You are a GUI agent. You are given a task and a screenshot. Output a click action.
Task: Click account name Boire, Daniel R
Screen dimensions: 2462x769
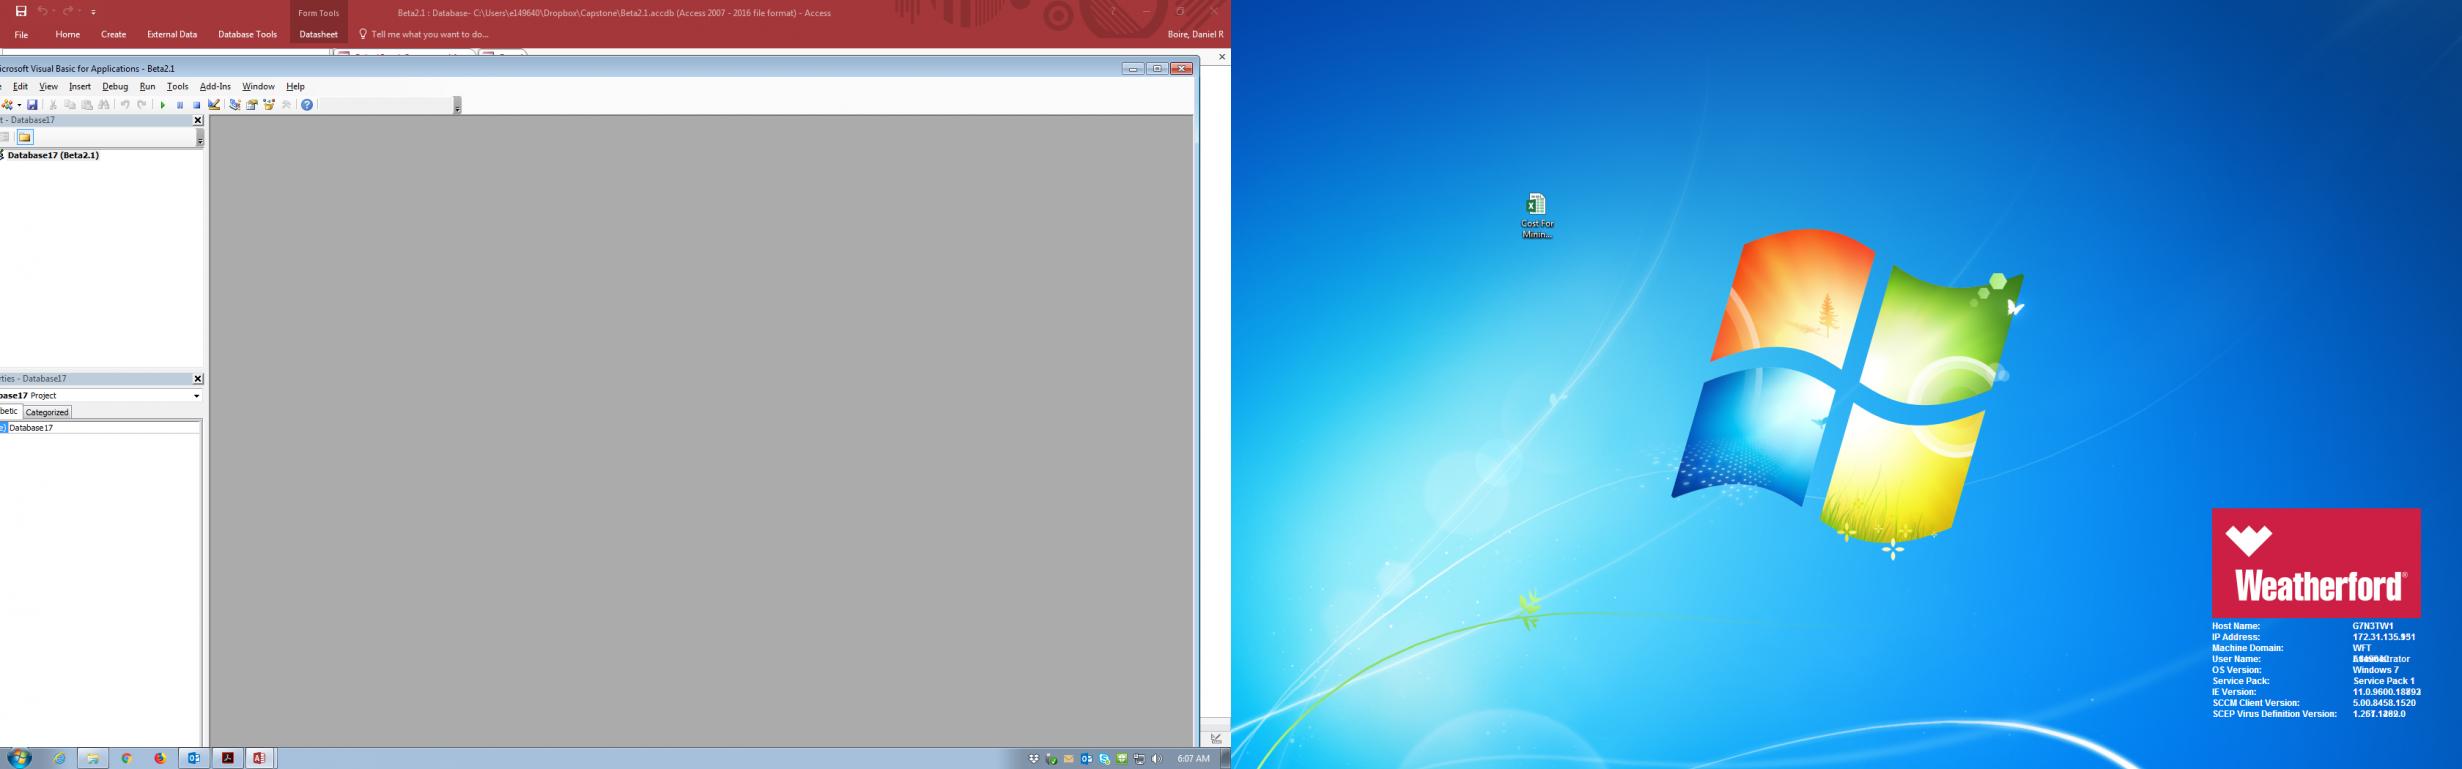[1195, 34]
